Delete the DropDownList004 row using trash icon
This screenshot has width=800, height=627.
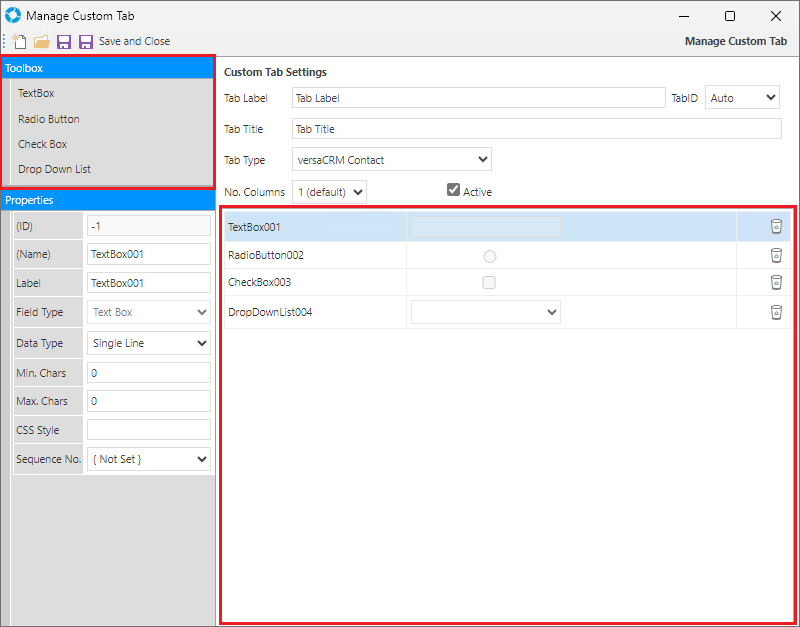tap(776, 312)
